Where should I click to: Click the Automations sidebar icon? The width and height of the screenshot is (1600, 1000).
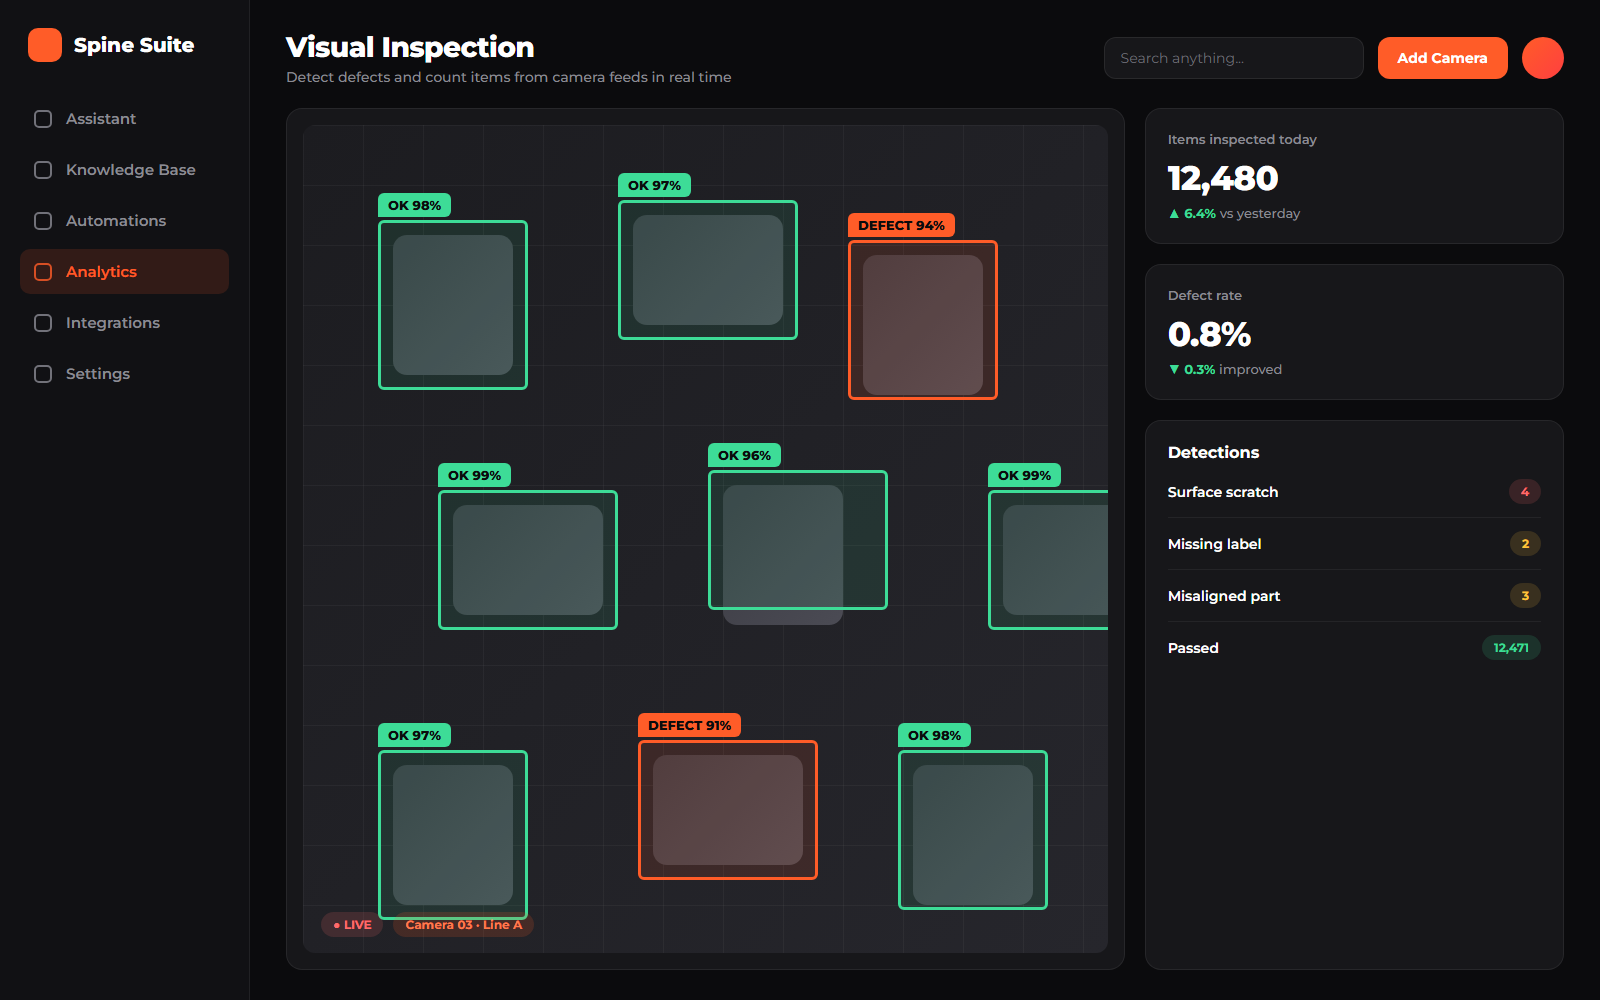(x=43, y=221)
